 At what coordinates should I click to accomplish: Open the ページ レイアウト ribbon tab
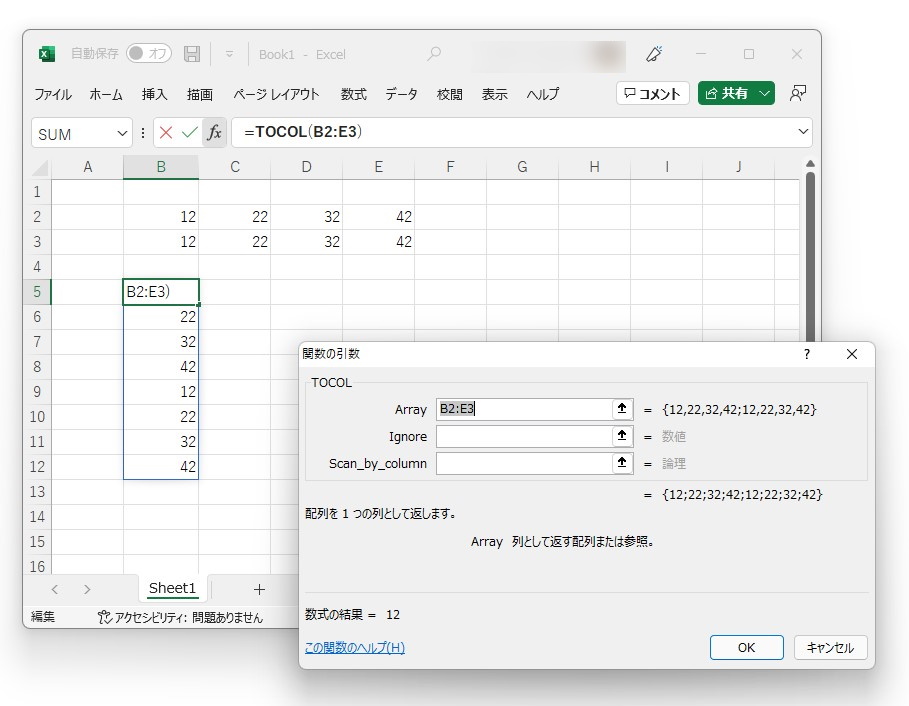pyautogui.click(x=276, y=94)
